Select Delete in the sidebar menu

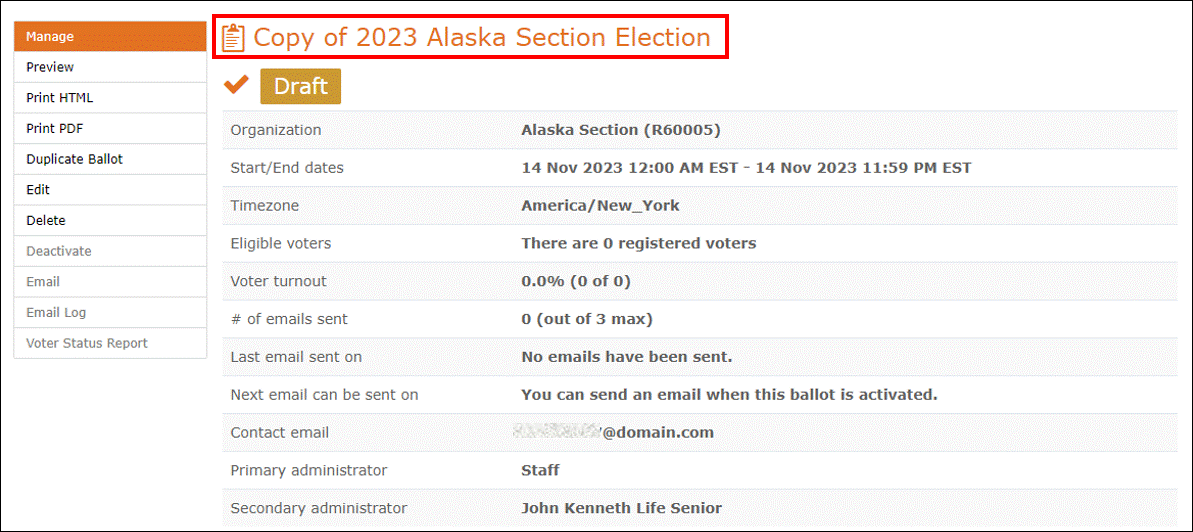[x=110, y=221]
